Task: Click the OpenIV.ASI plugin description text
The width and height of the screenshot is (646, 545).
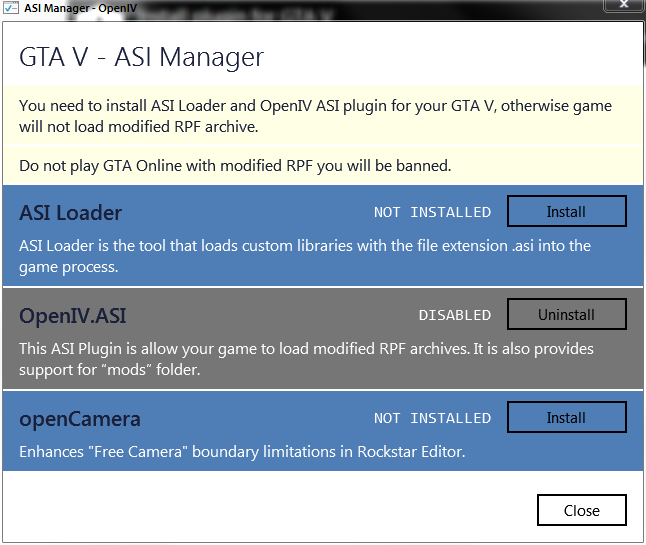Action: (306, 359)
